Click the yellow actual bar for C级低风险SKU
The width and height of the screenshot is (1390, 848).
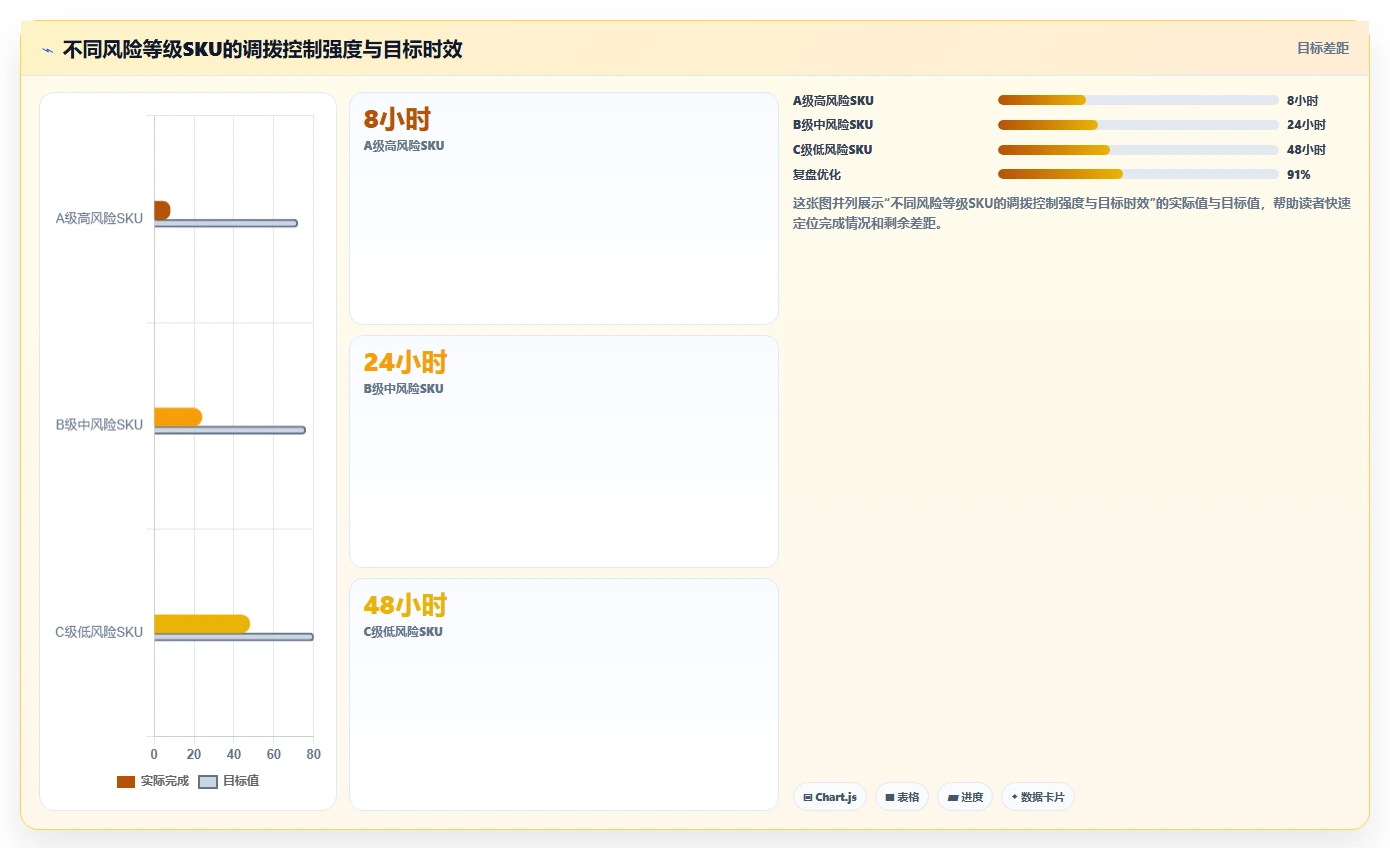pos(202,624)
